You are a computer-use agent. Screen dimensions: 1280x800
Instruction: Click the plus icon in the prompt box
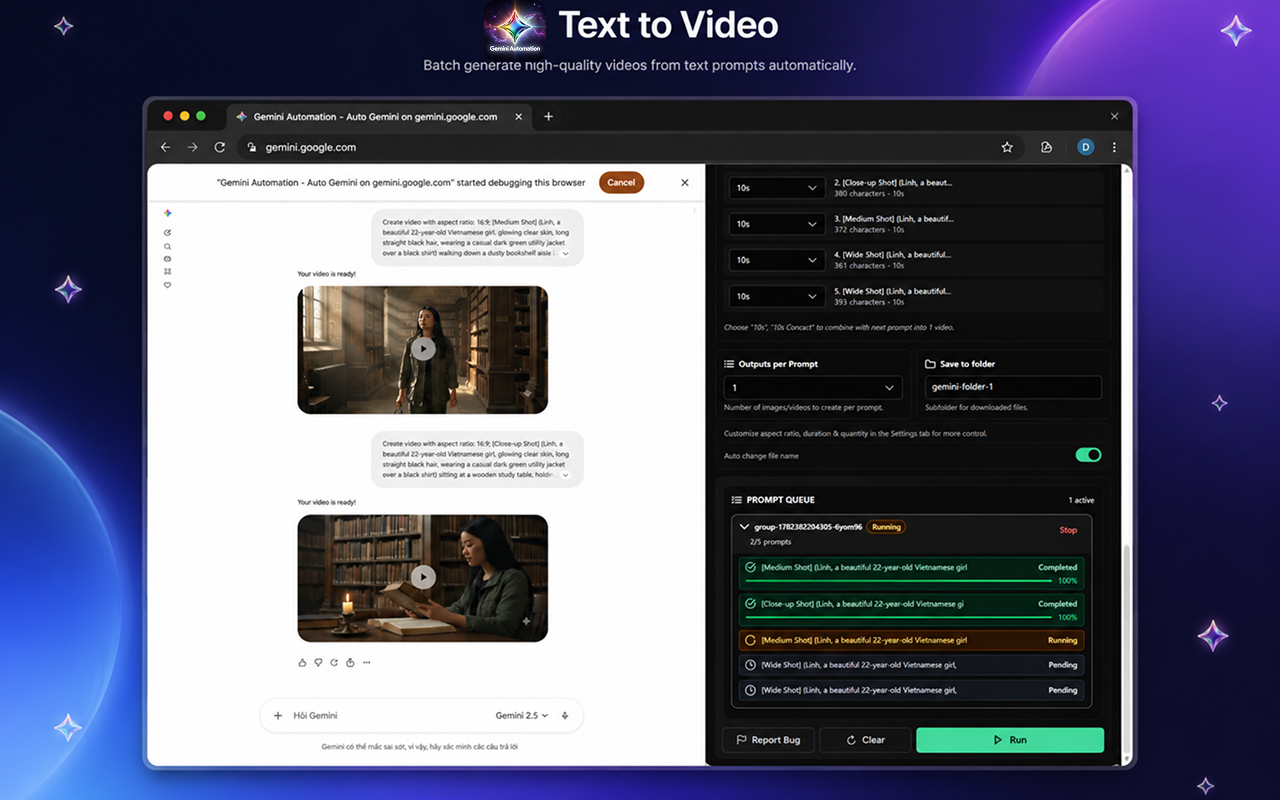[x=278, y=716]
